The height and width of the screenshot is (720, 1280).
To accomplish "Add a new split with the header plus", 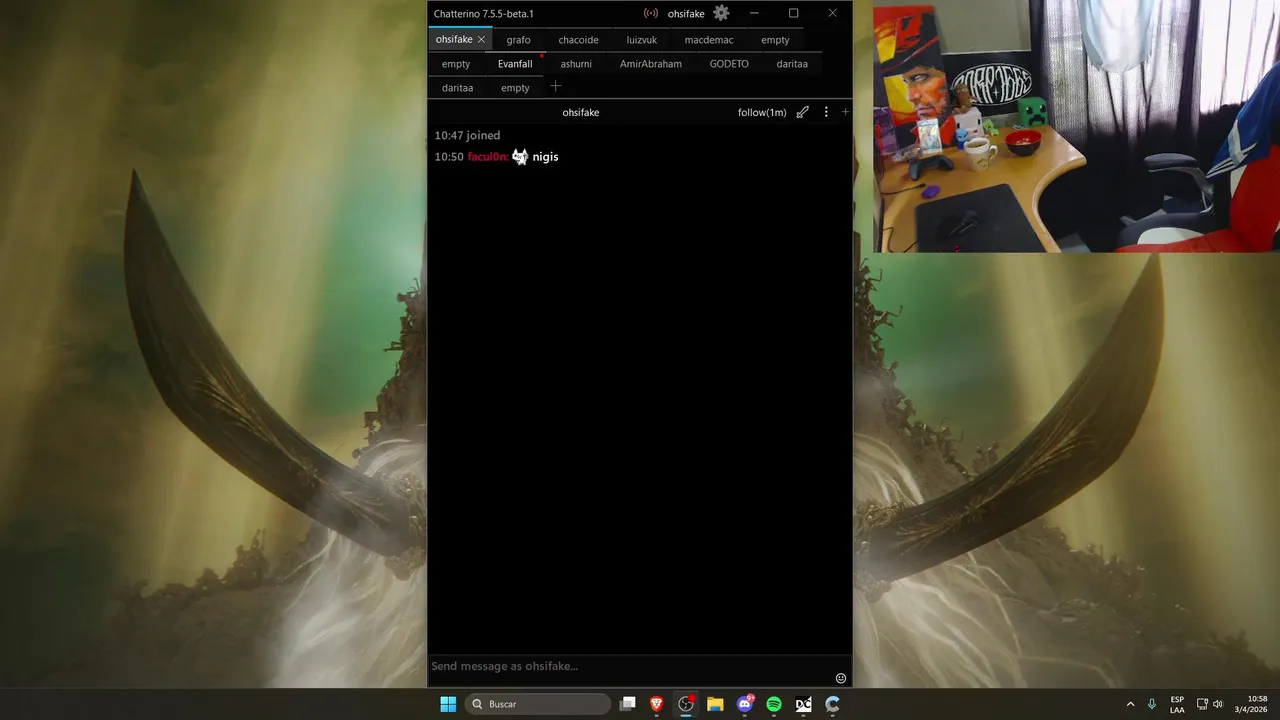I will [845, 112].
